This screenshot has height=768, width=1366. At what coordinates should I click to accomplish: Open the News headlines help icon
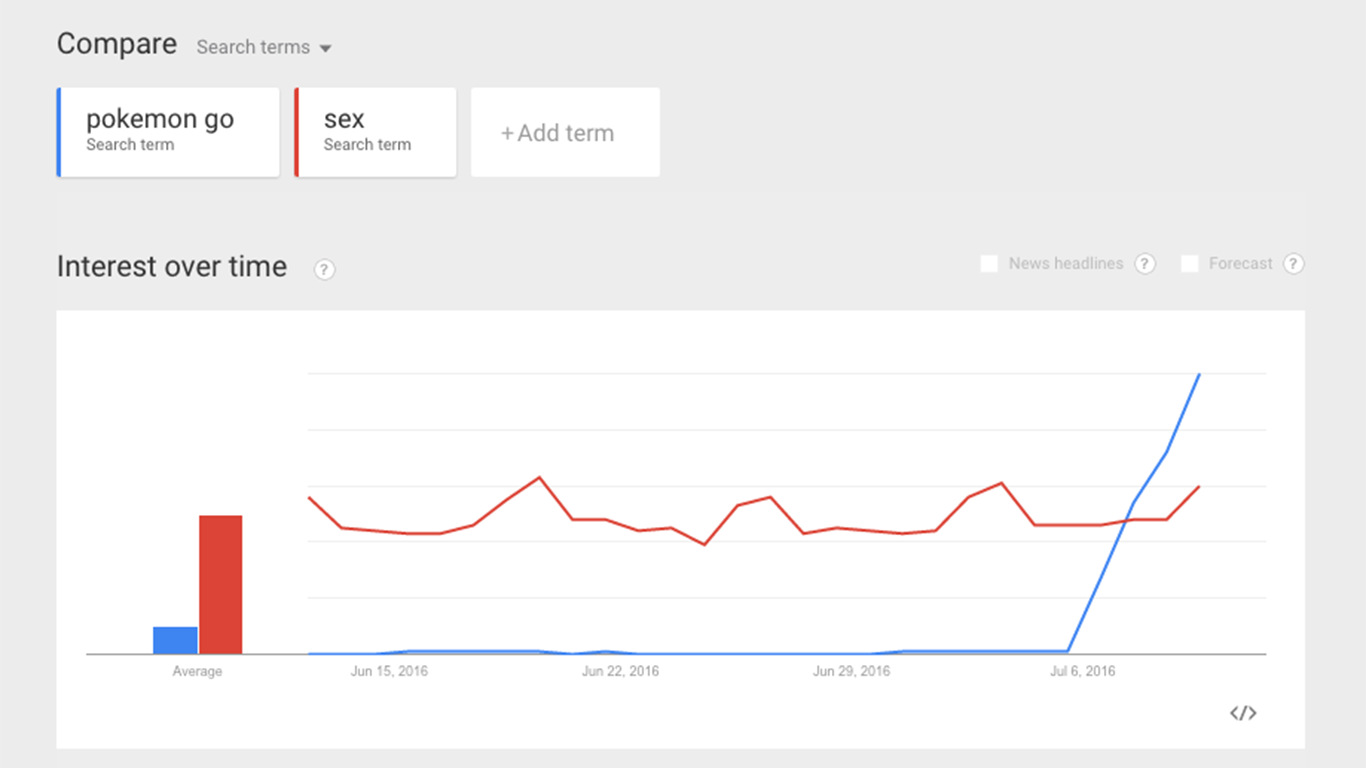(x=1145, y=264)
